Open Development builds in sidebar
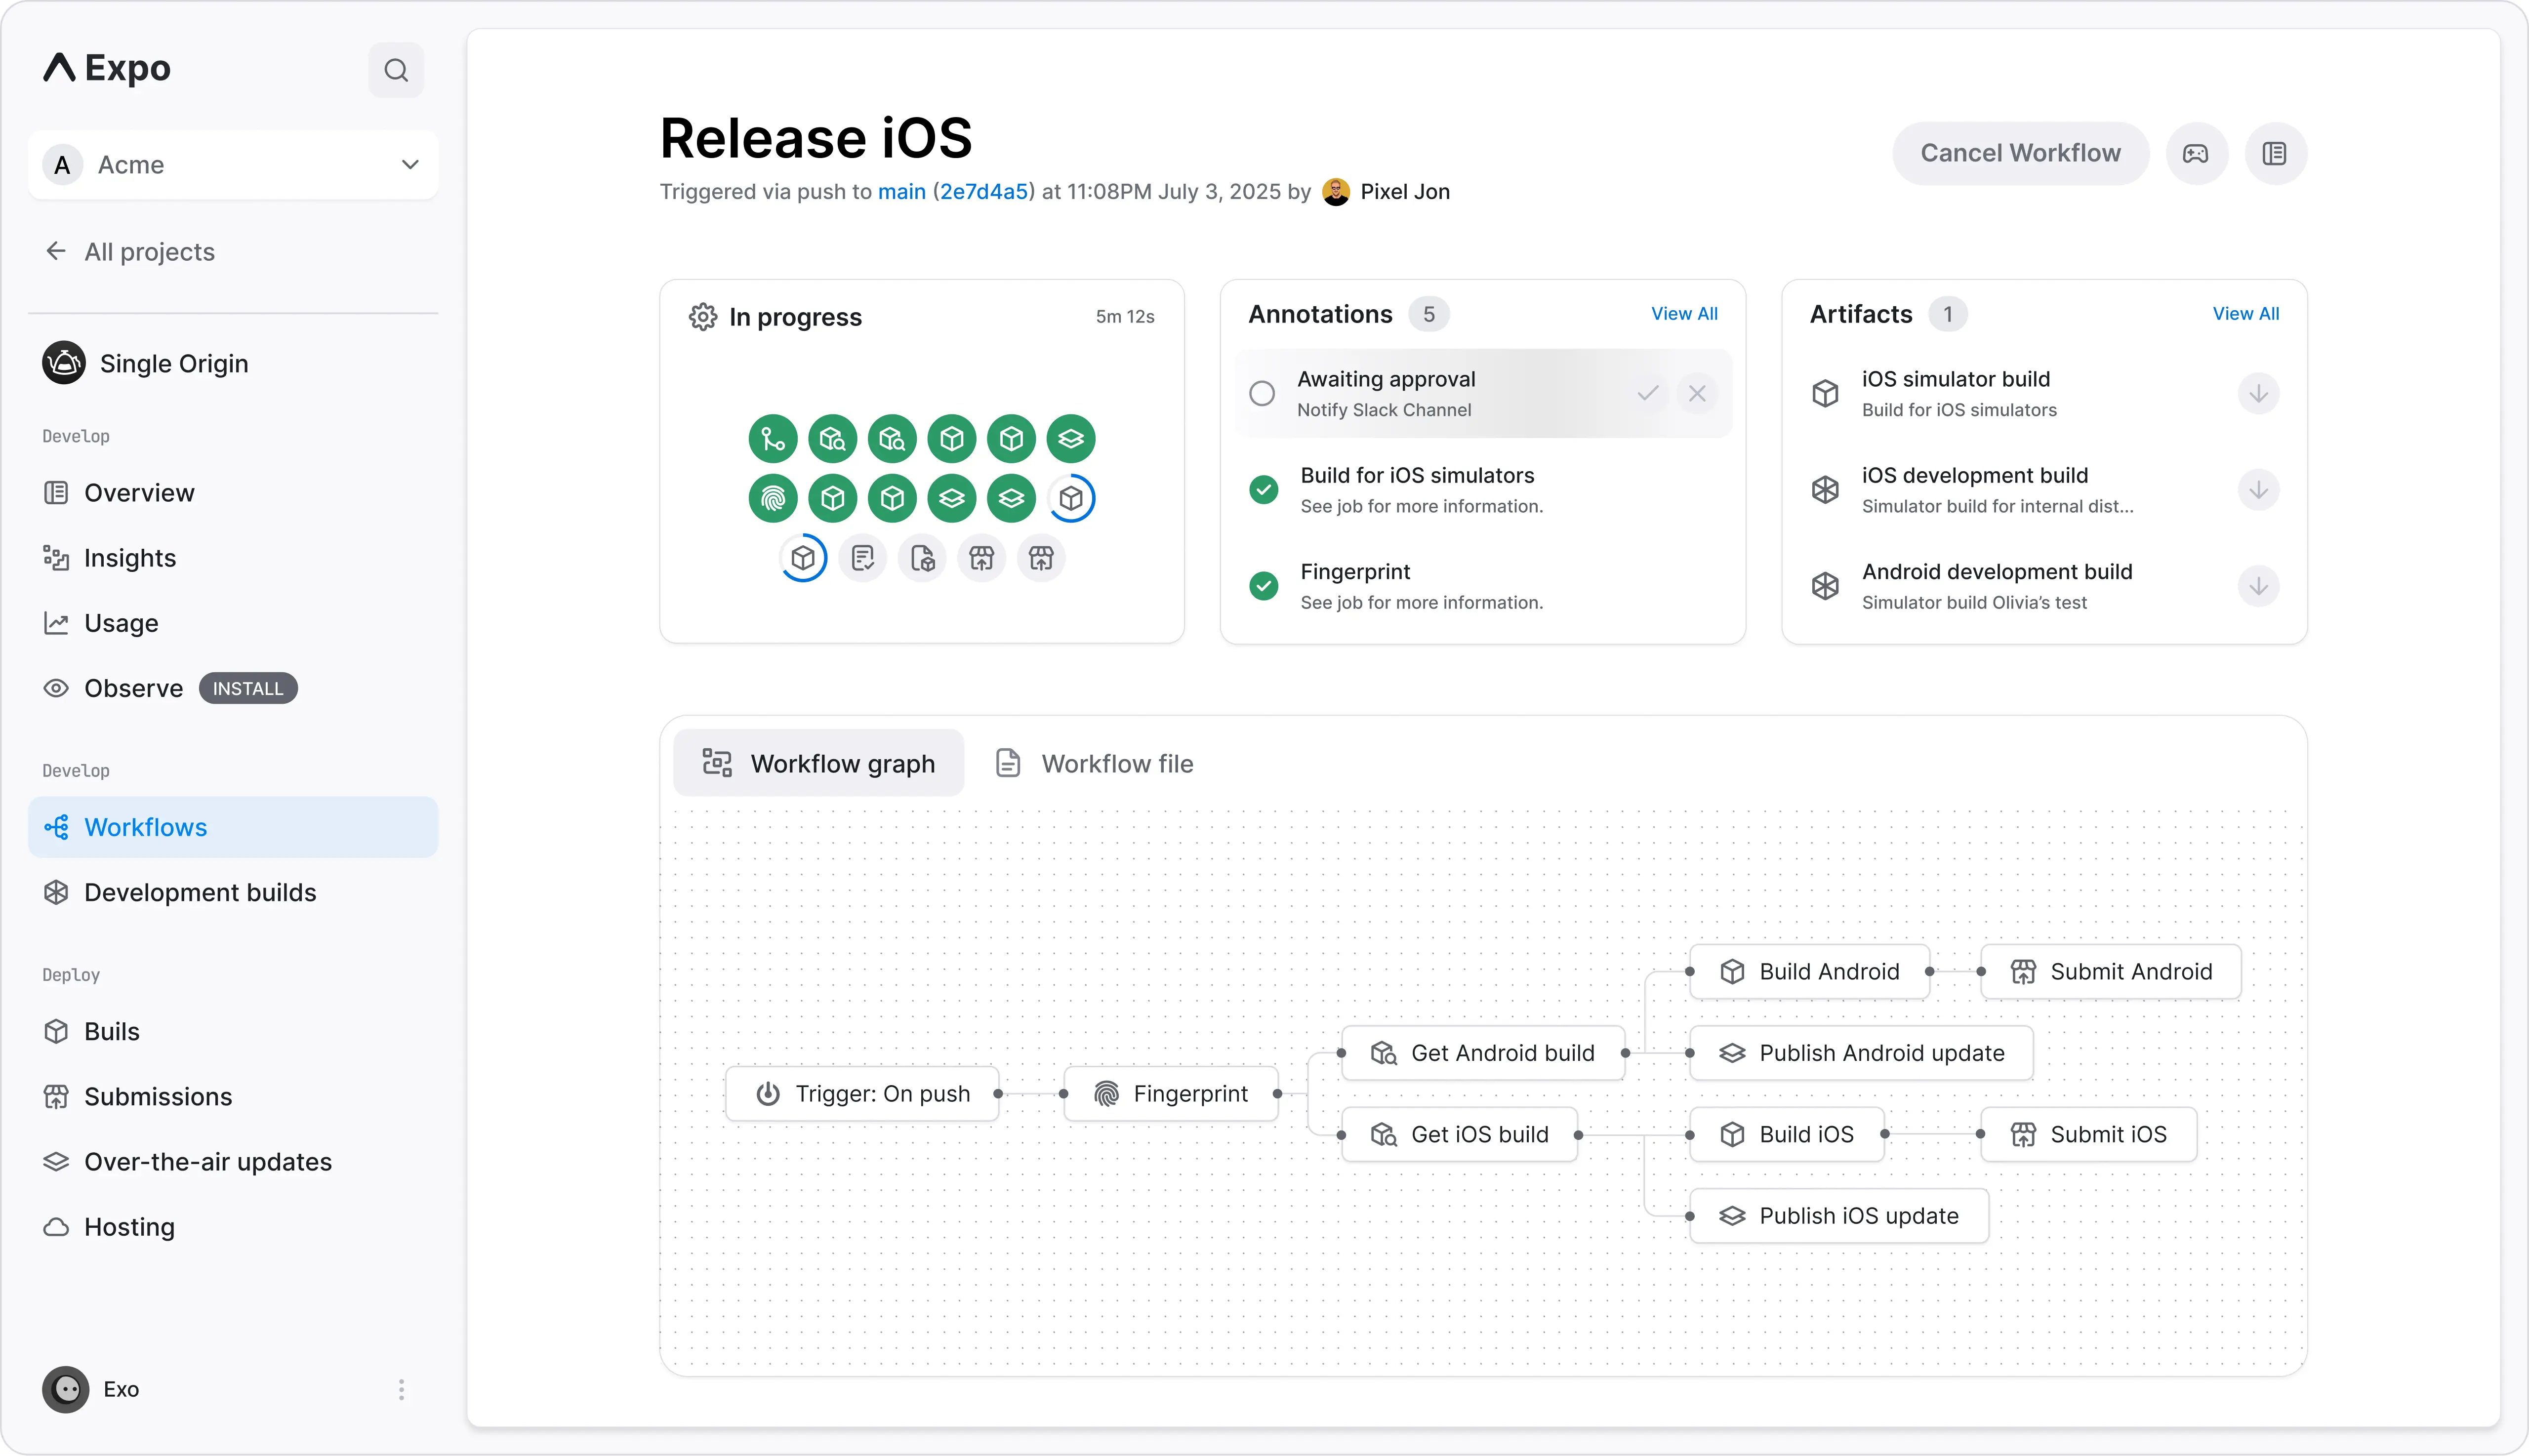The height and width of the screenshot is (1456, 2529). (200, 892)
